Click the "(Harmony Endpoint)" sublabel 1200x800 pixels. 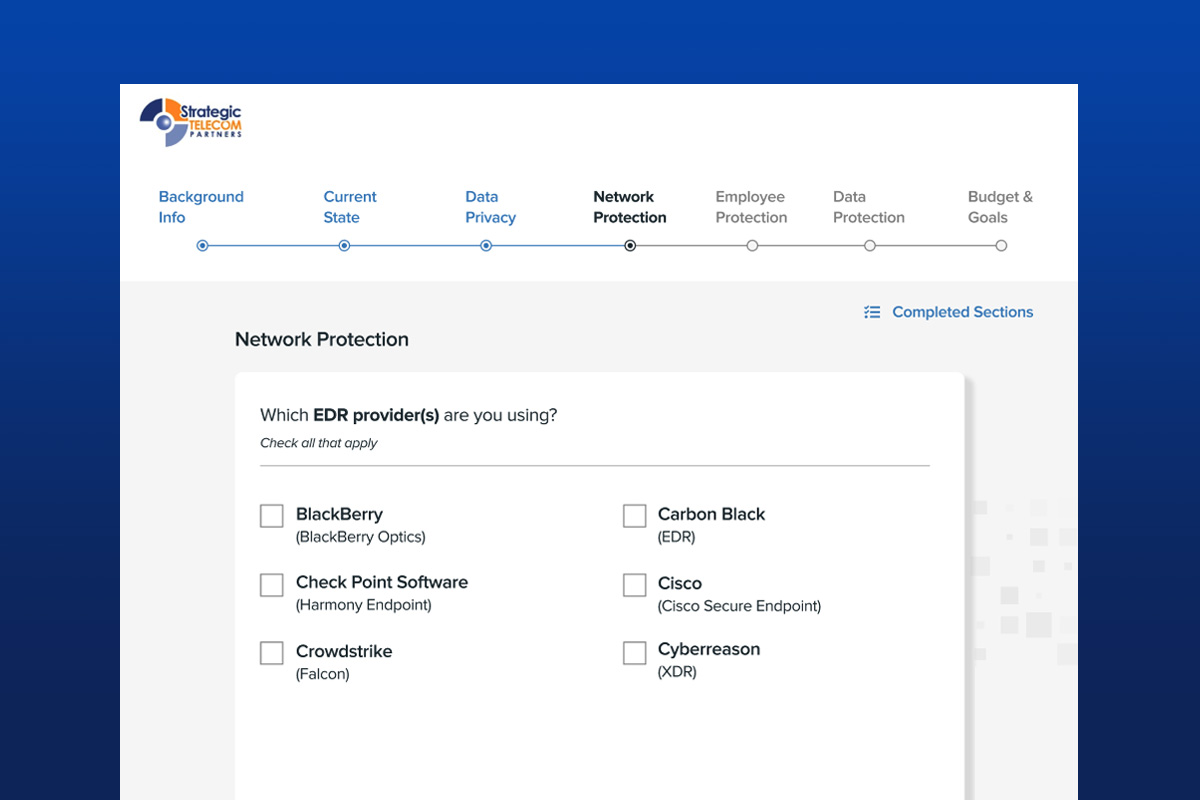pyautogui.click(x=363, y=605)
